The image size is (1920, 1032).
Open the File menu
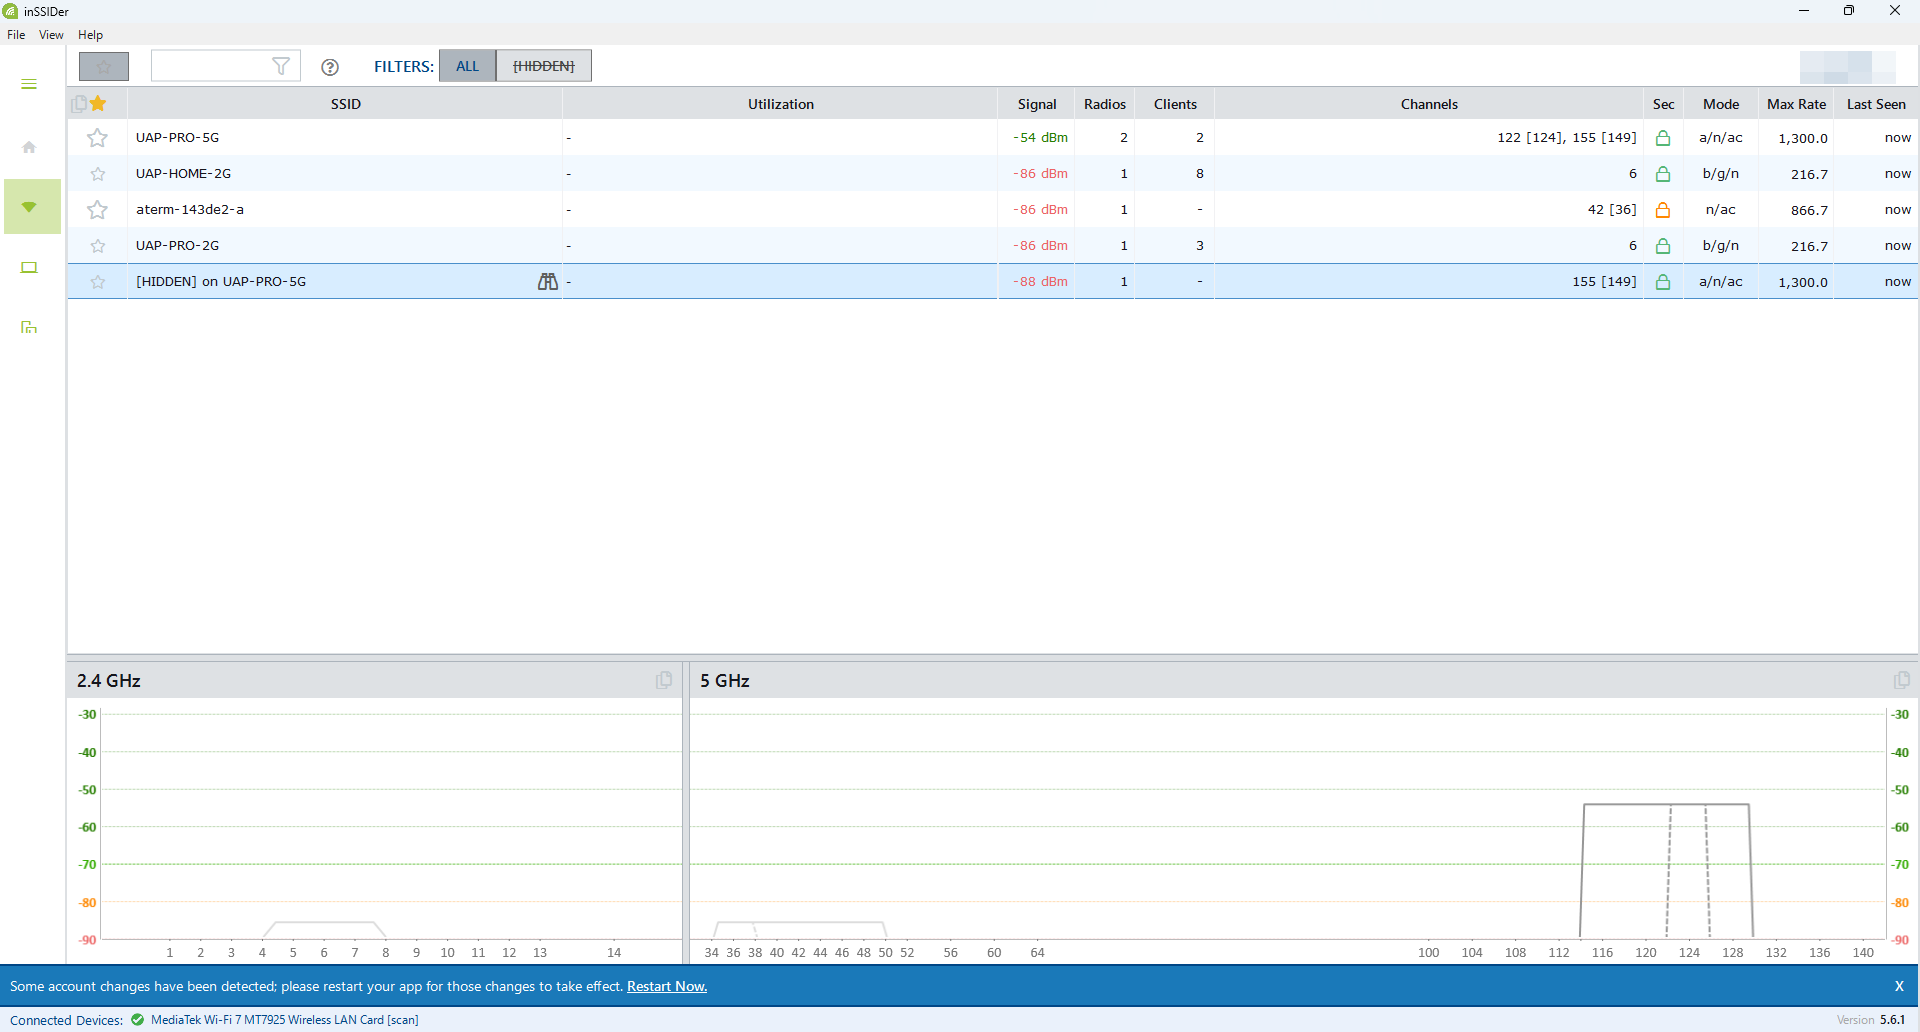[16, 35]
